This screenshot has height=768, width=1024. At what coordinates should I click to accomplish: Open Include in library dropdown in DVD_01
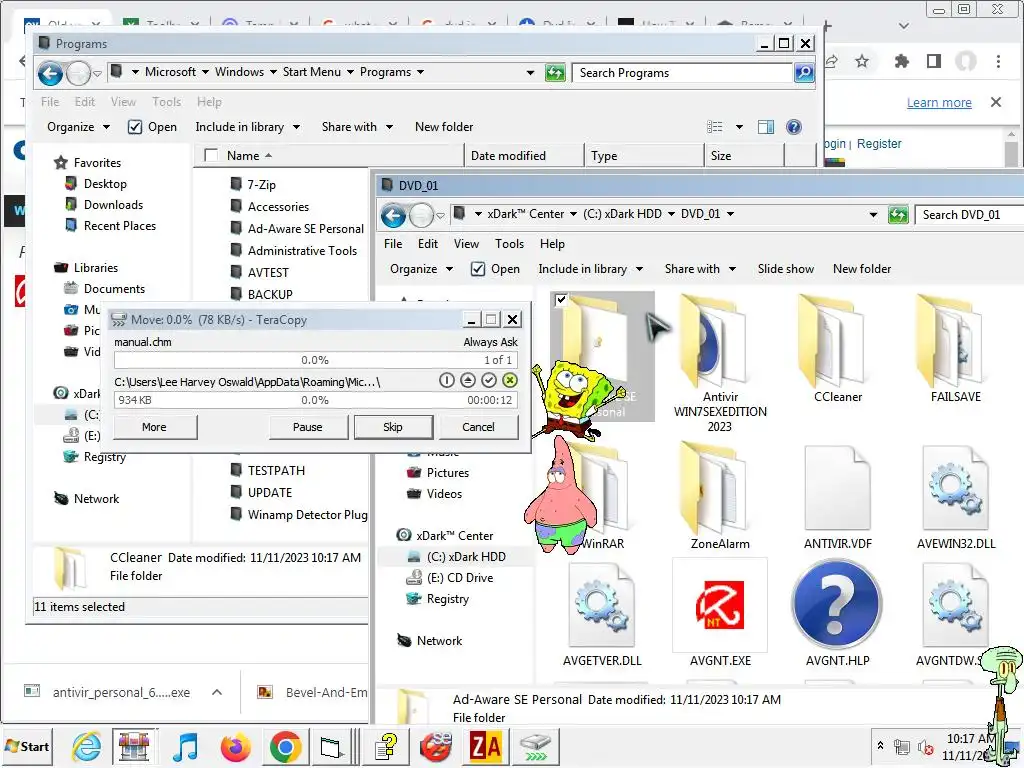[x=590, y=269]
